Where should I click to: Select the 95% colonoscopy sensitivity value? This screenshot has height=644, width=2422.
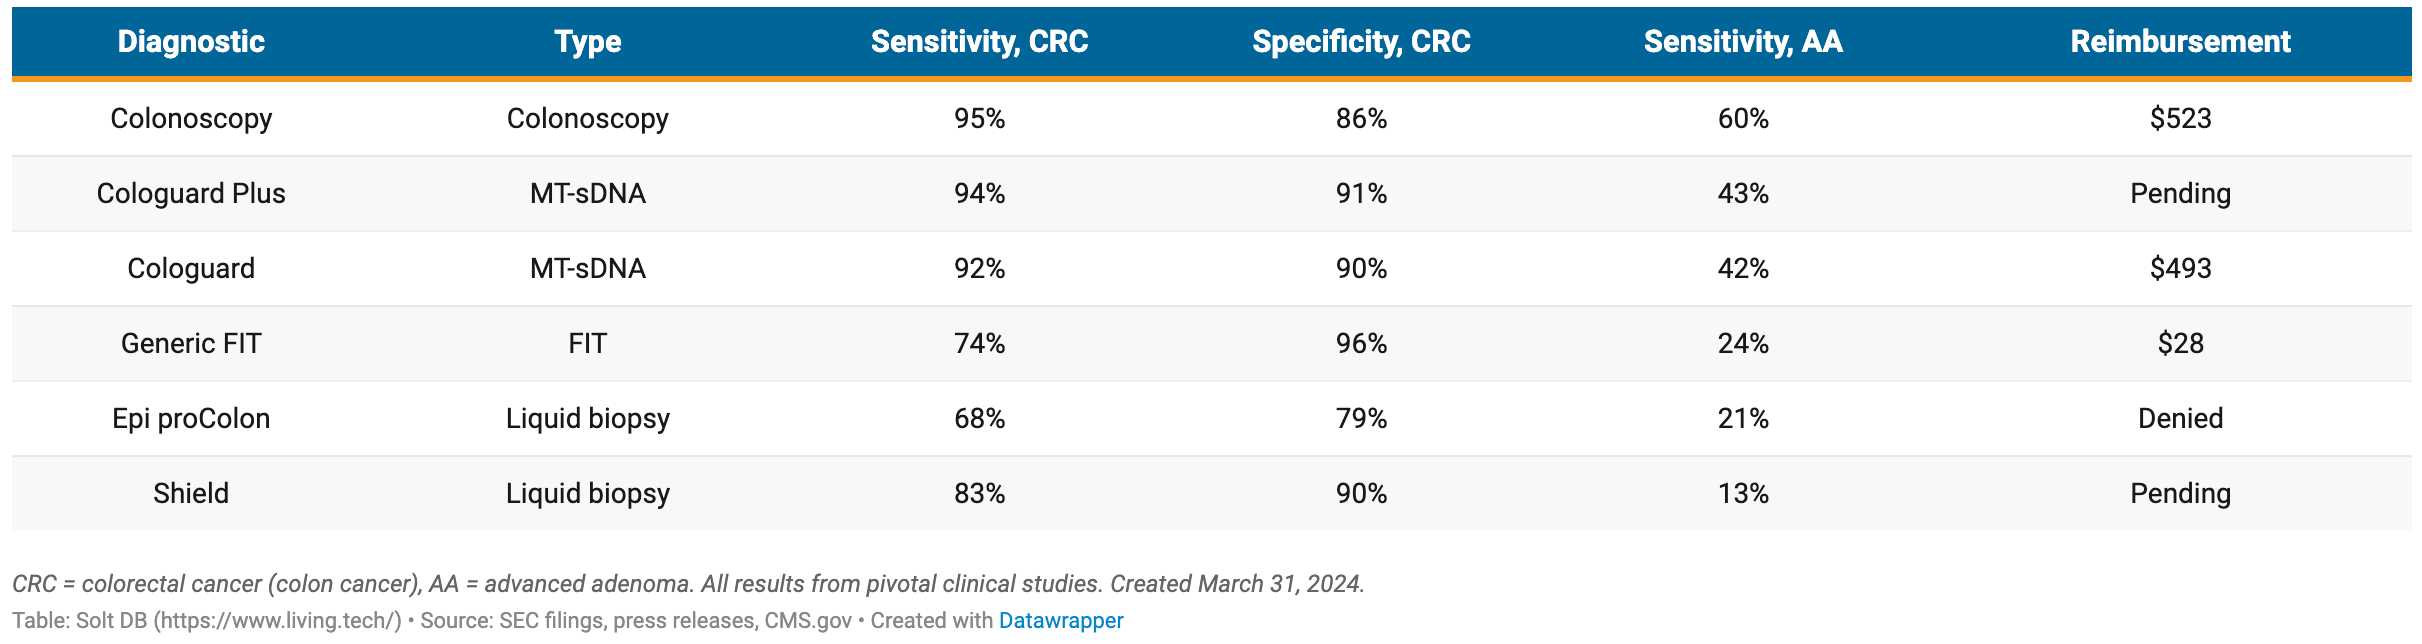point(979,119)
